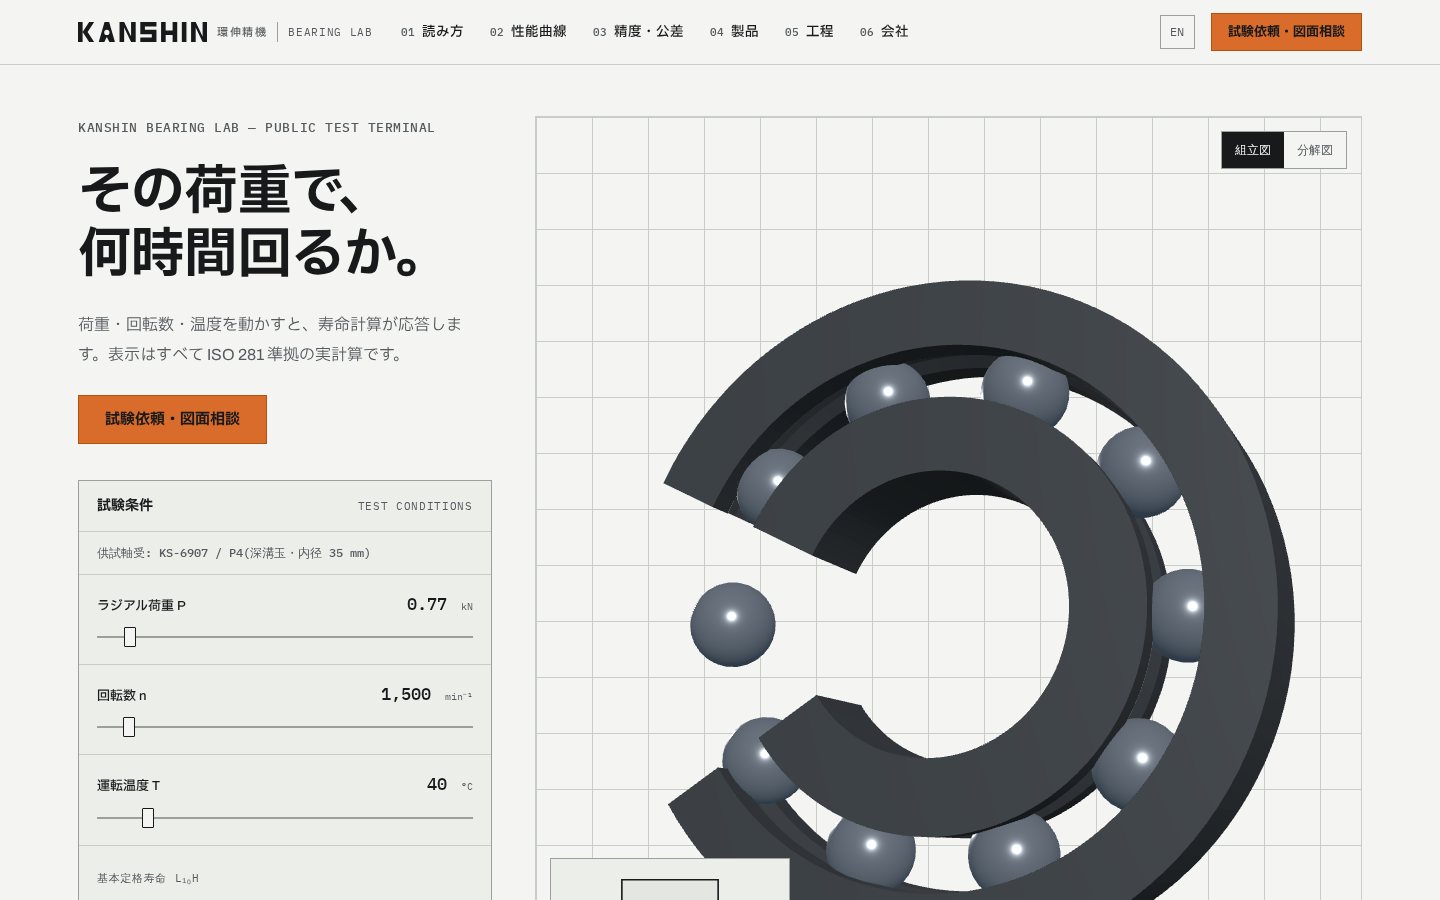1440x900 pixels.
Task: Click the 運転温度 T slider handle
Action: click(148, 818)
